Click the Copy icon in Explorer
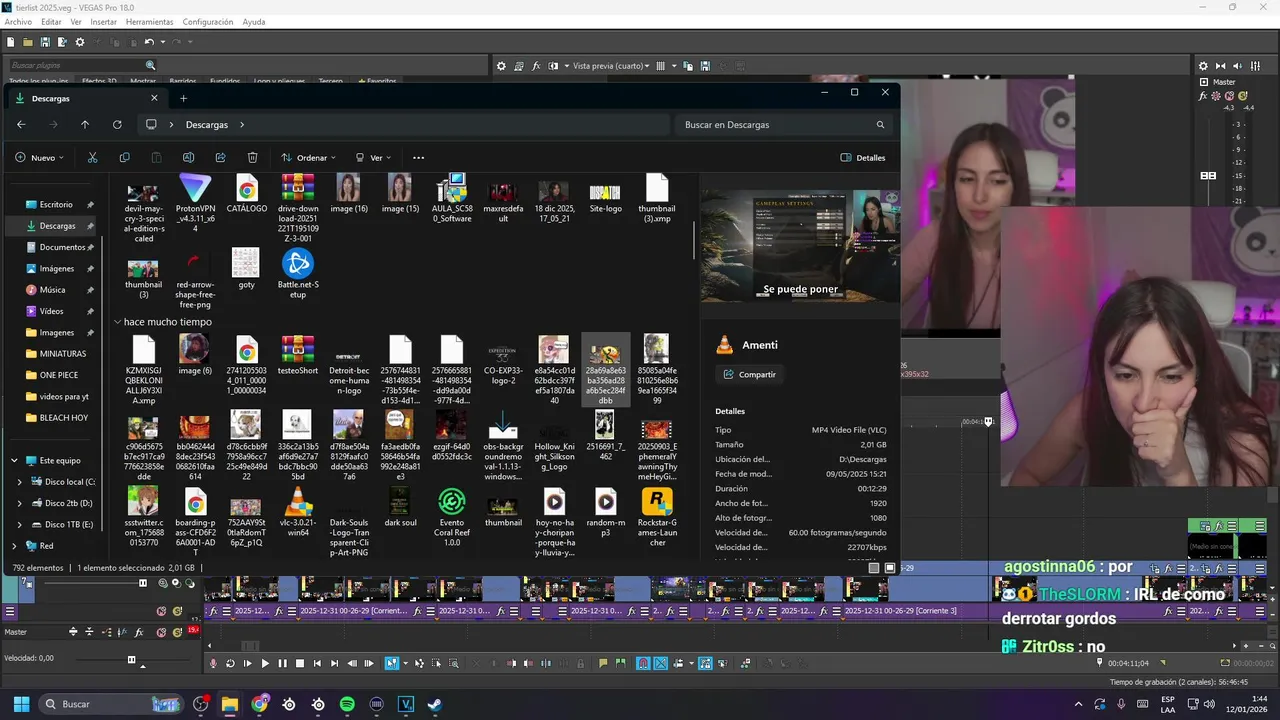1280x720 pixels. coord(124,158)
